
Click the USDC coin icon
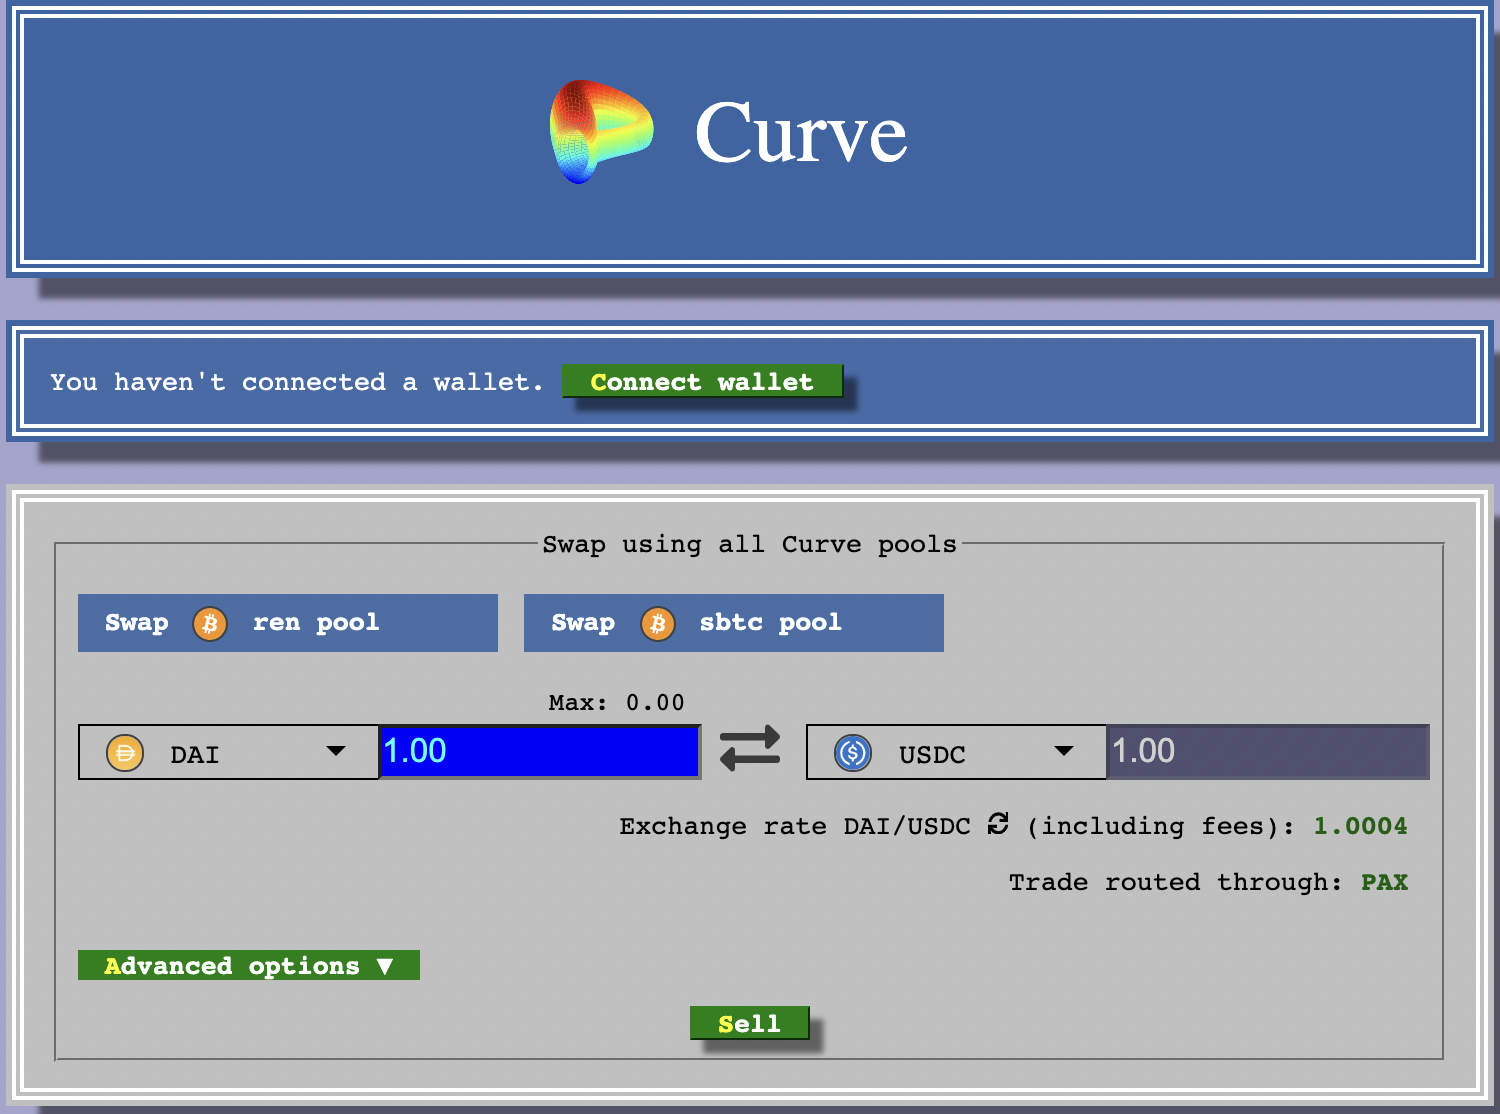[x=853, y=753]
